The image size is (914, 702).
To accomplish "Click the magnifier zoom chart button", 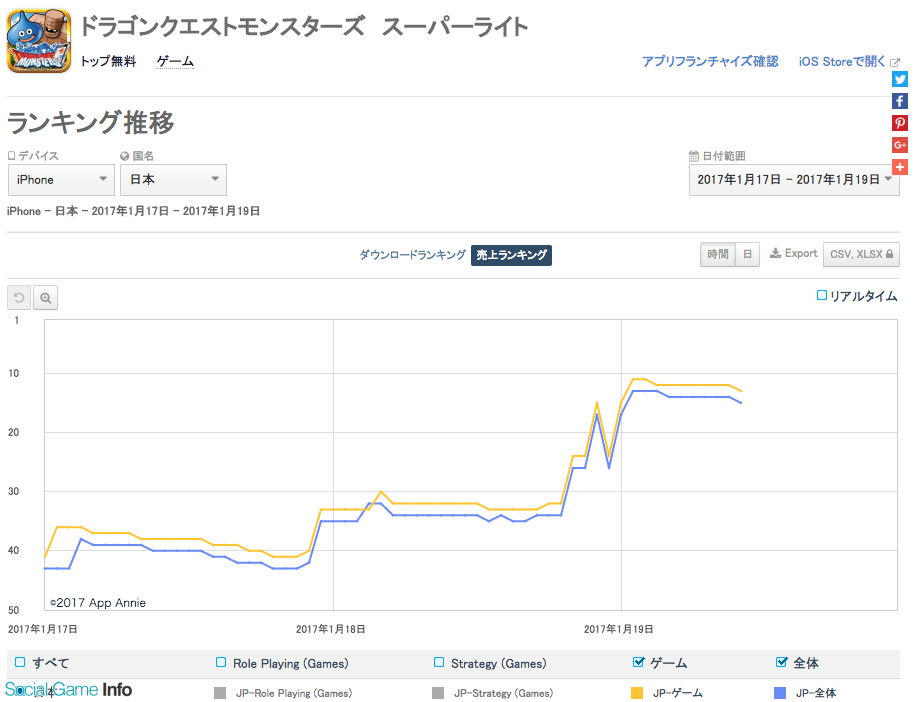I will (45, 298).
